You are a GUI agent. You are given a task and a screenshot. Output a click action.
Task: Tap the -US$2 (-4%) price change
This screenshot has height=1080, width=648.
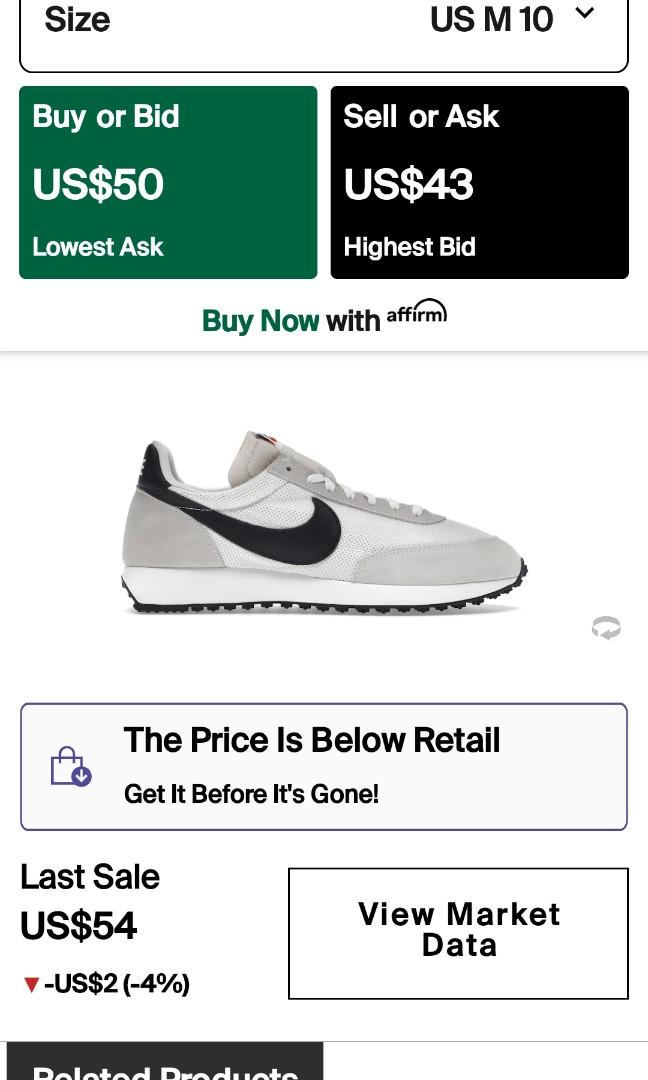(x=117, y=984)
